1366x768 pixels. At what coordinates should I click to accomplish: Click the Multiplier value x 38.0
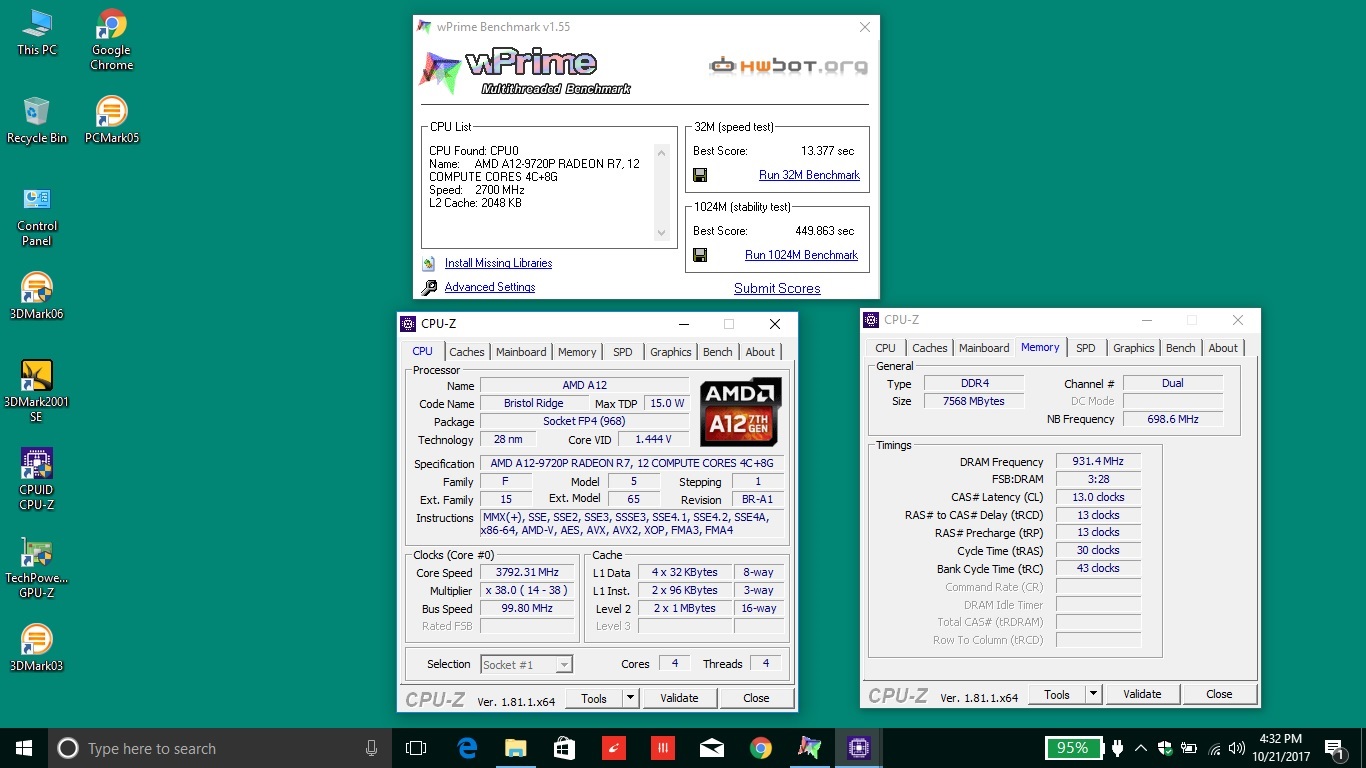pyautogui.click(x=527, y=590)
